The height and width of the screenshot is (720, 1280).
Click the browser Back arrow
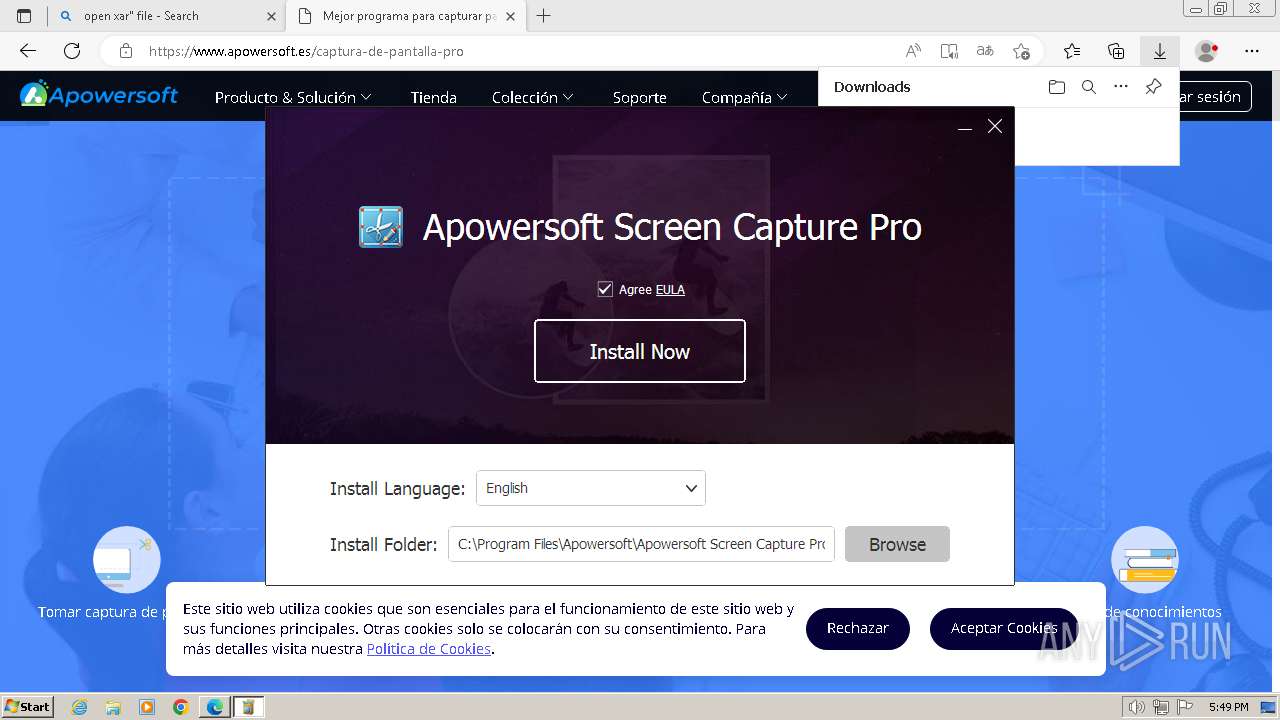(x=28, y=51)
